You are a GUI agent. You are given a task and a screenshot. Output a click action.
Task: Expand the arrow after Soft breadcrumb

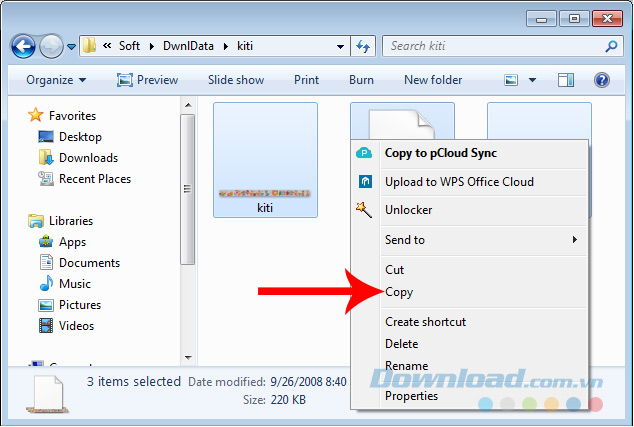tap(152, 47)
